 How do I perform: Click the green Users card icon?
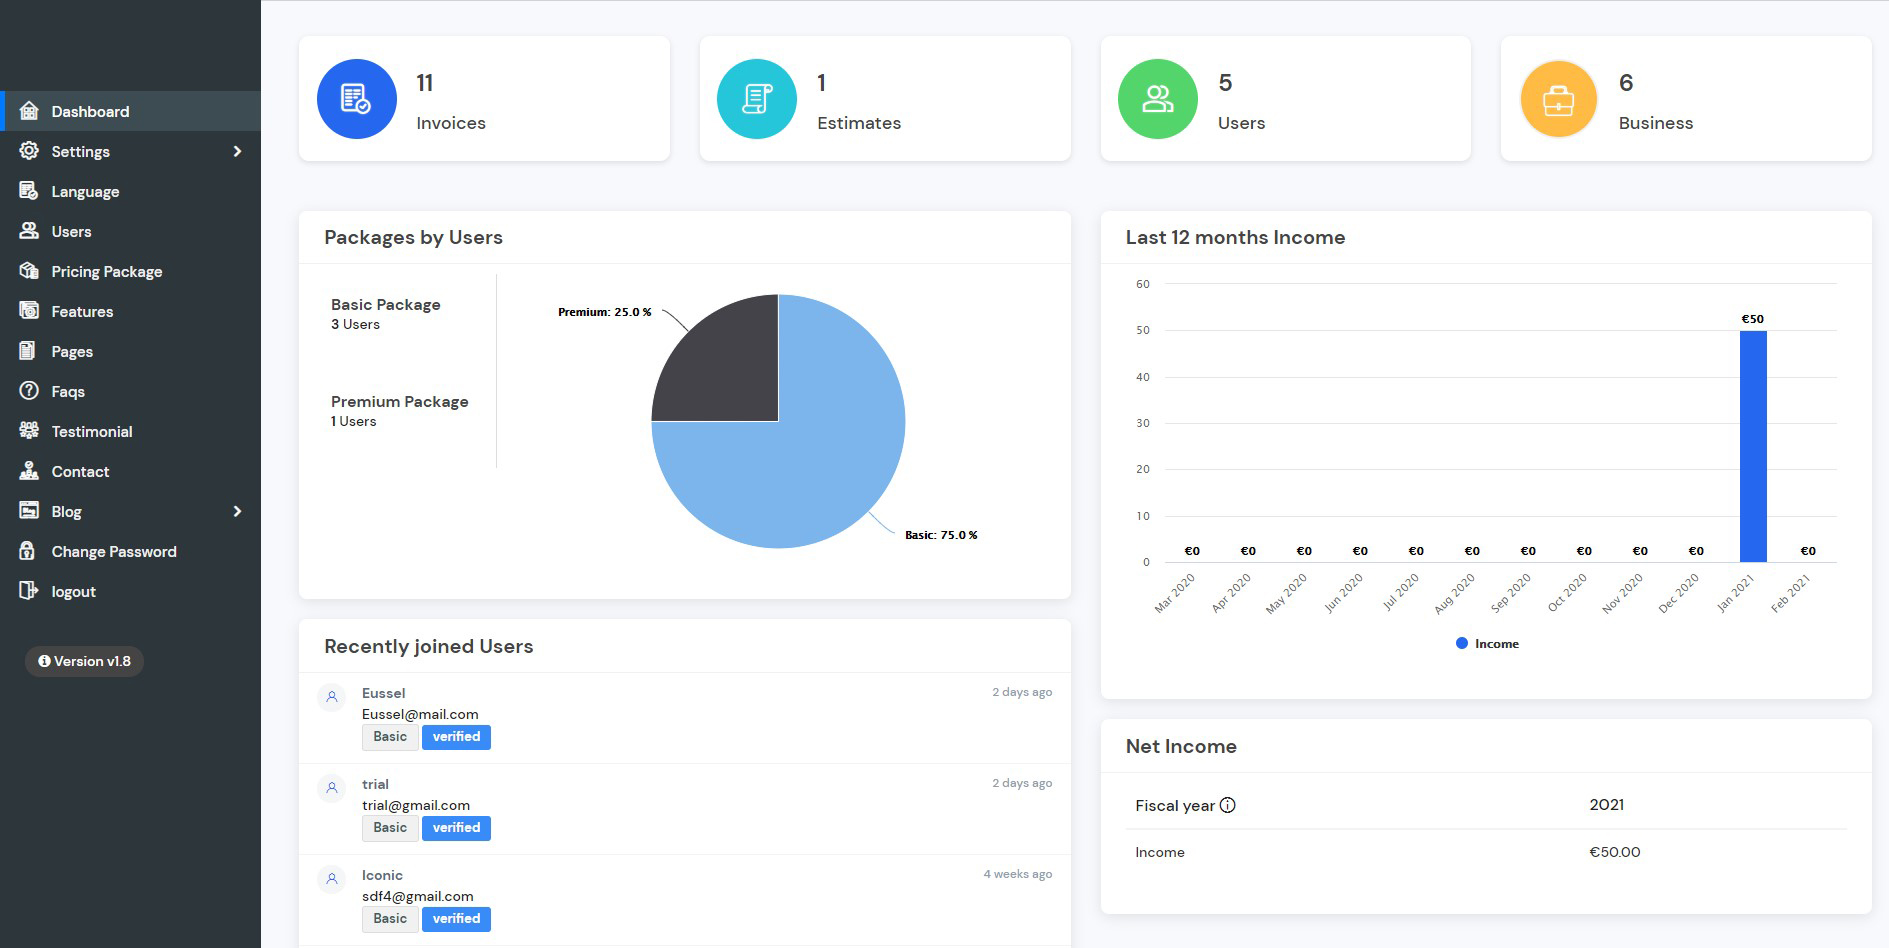click(x=1157, y=99)
